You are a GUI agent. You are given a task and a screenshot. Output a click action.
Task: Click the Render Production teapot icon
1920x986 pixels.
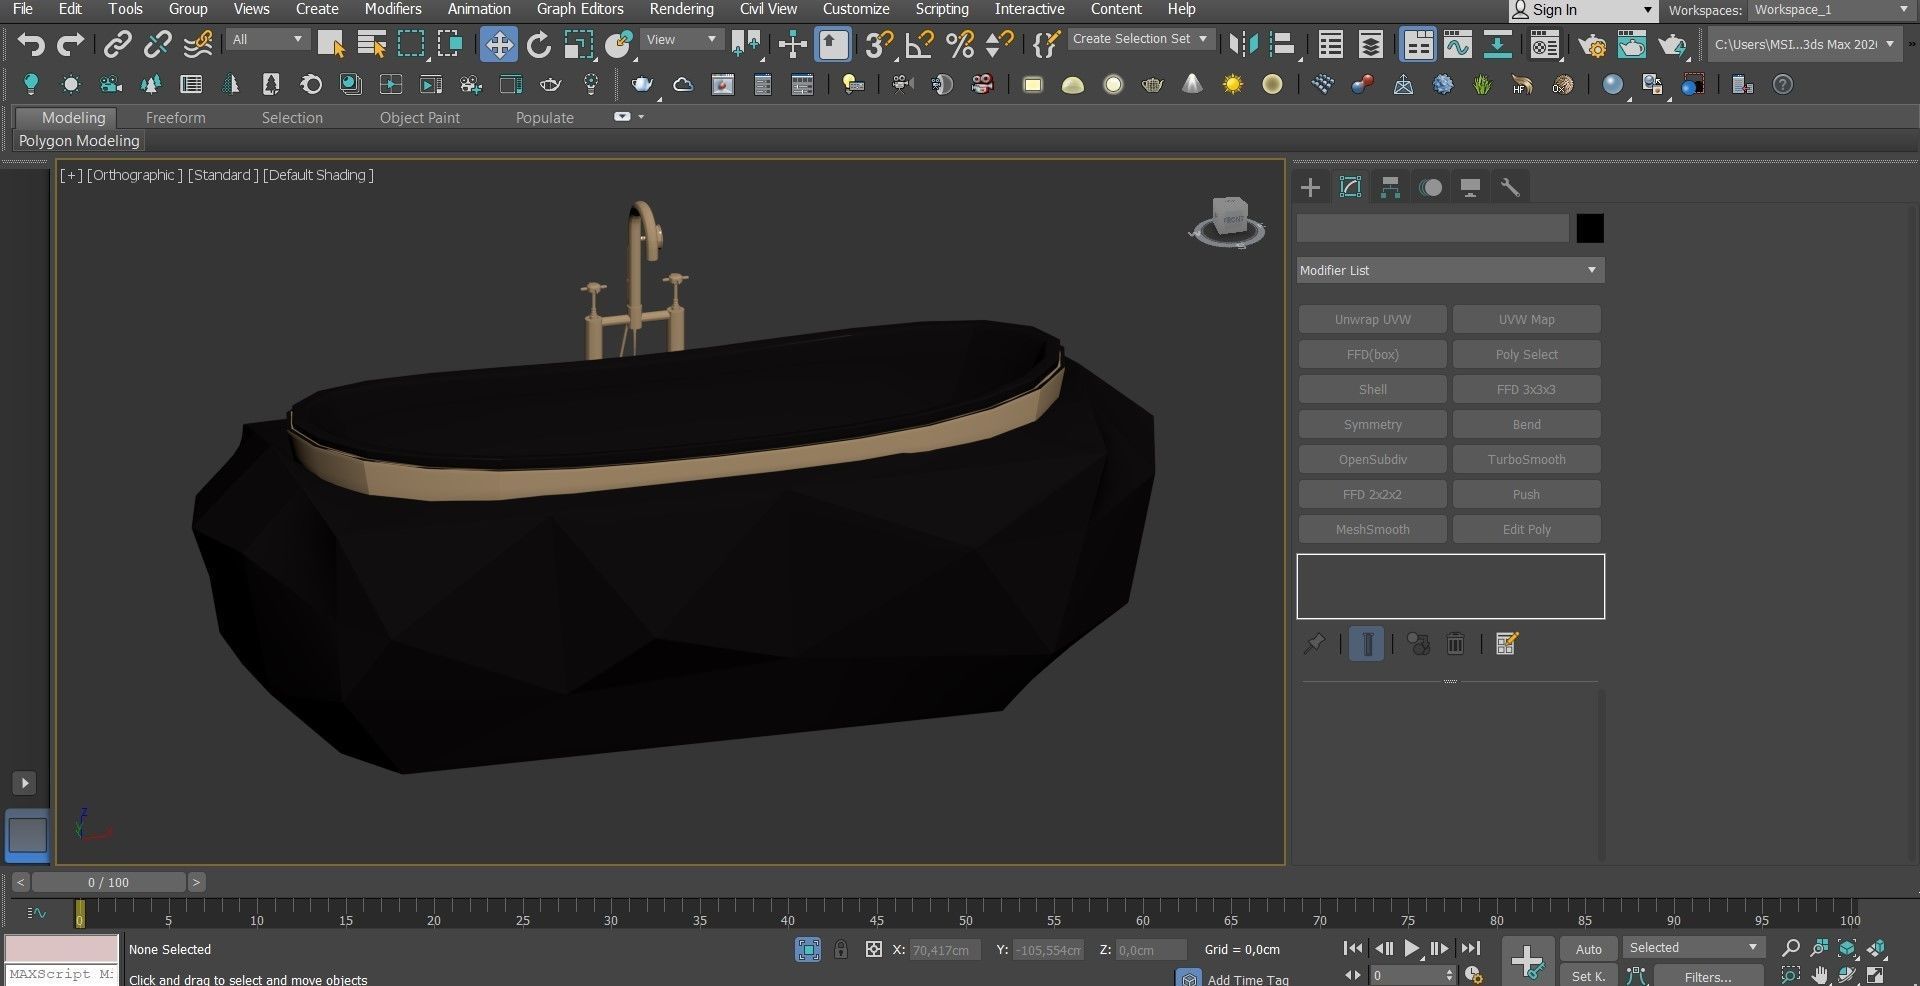[1672, 45]
